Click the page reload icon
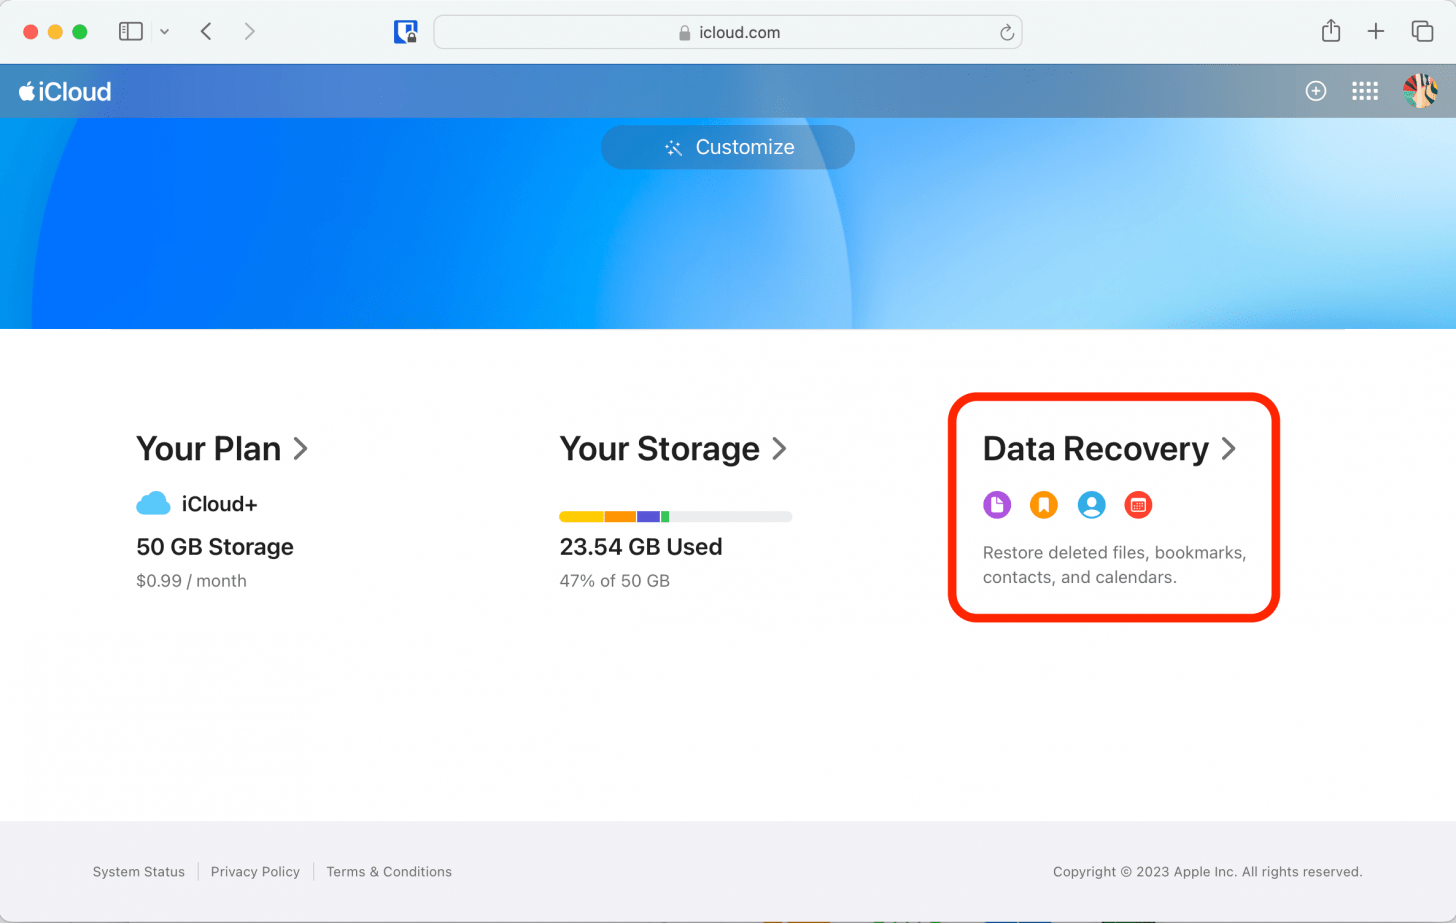The width and height of the screenshot is (1456, 923). click(x=1006, y=31)
